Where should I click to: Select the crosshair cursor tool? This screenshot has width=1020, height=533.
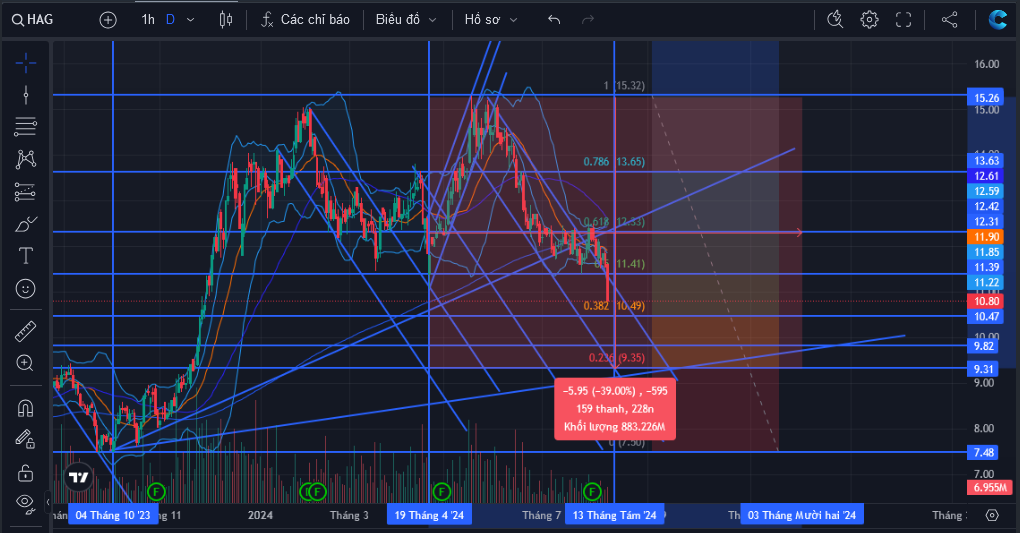(x=25, y=63)
